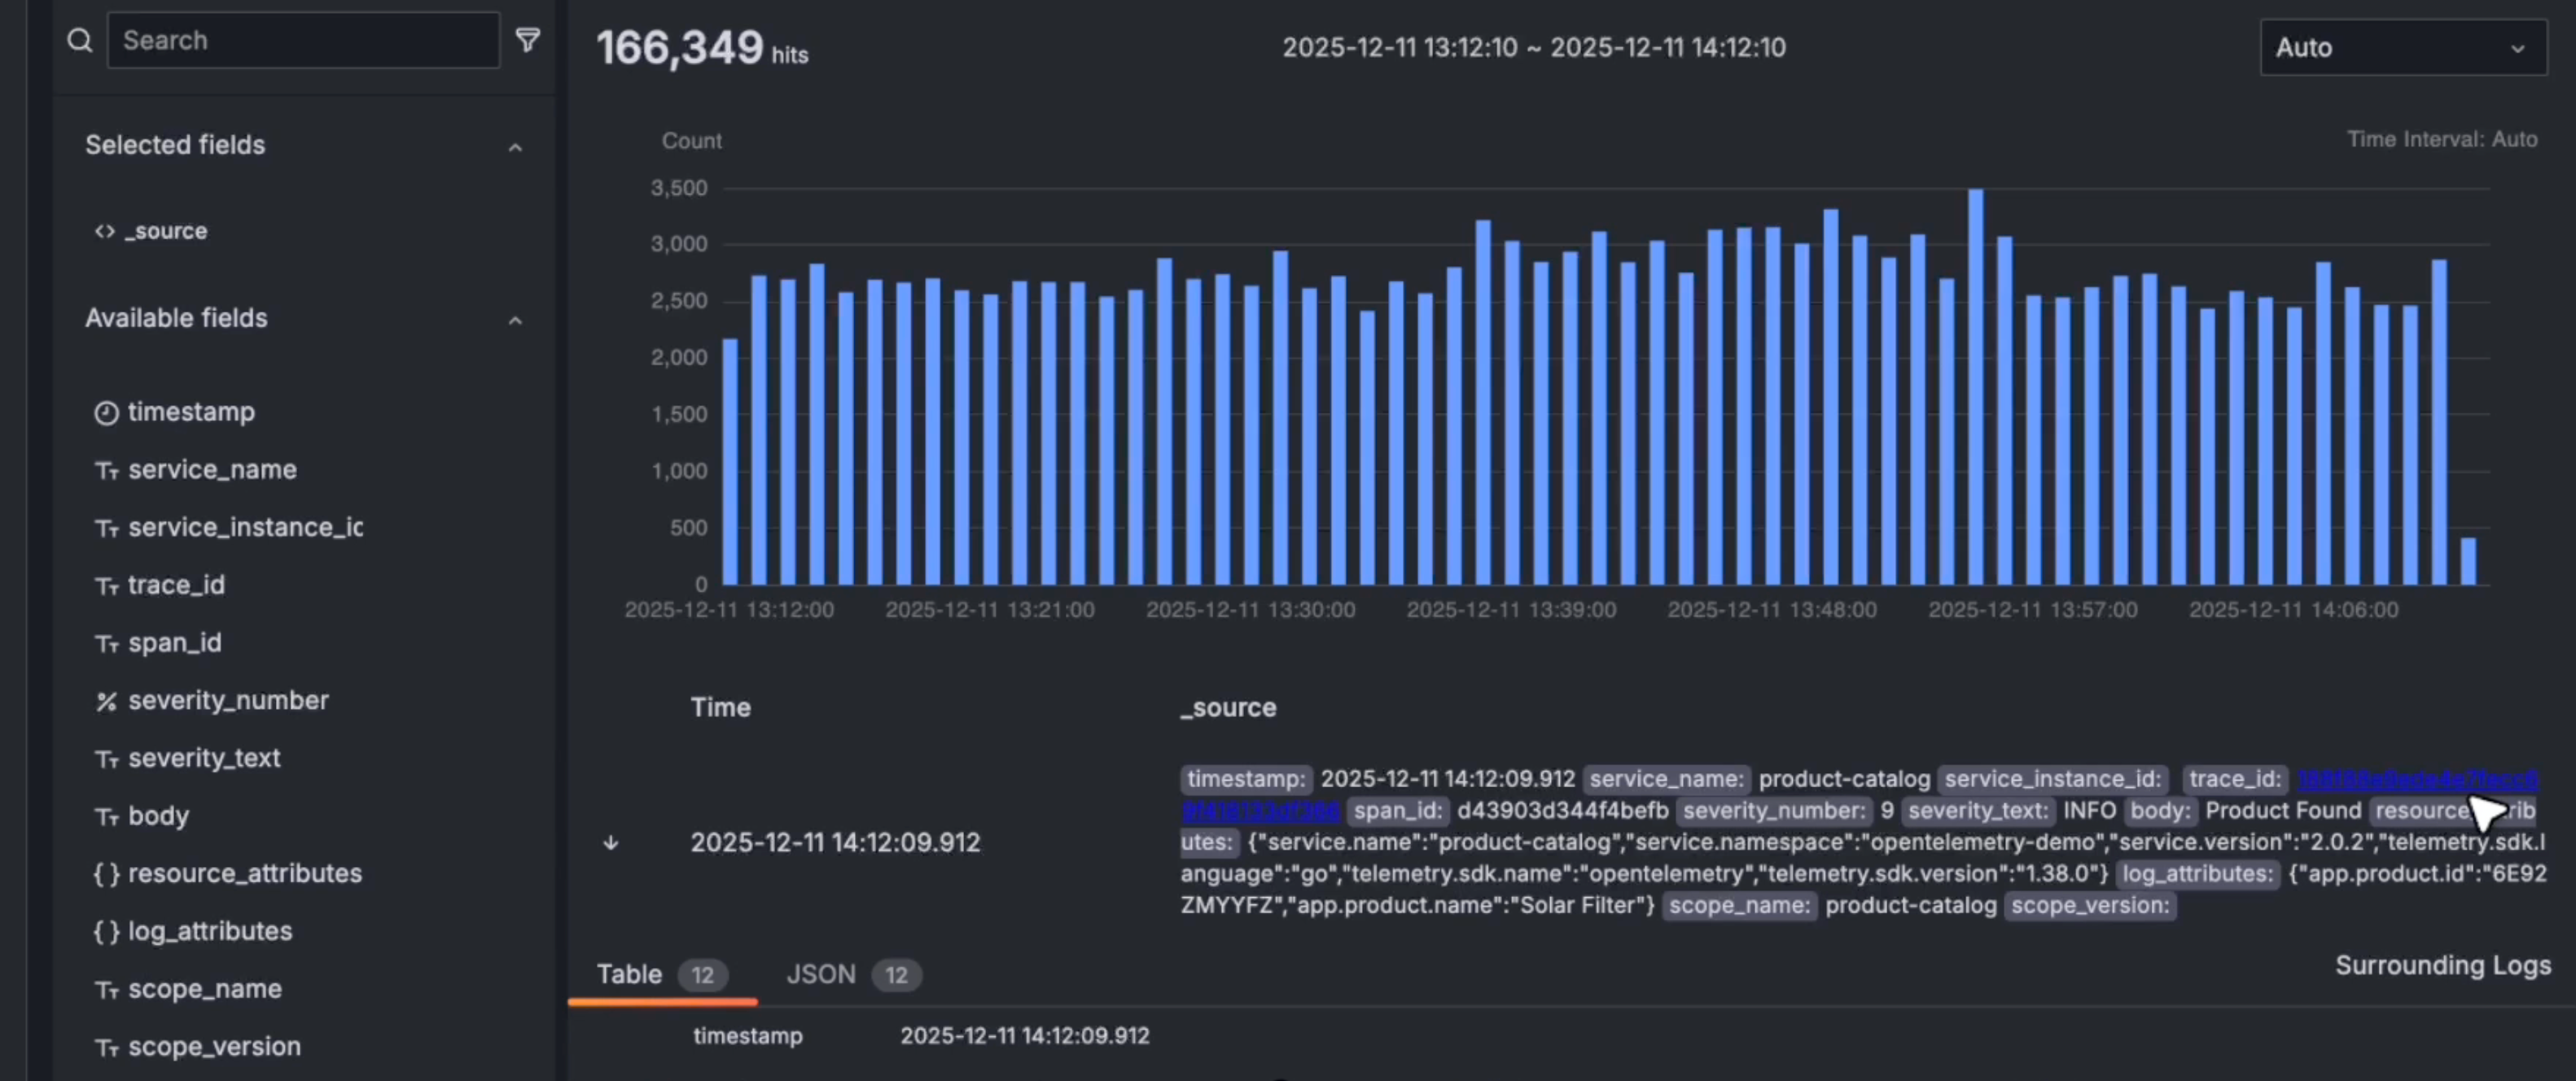Click the braces icon beside resource_attributes

click(x=107, y=874)
